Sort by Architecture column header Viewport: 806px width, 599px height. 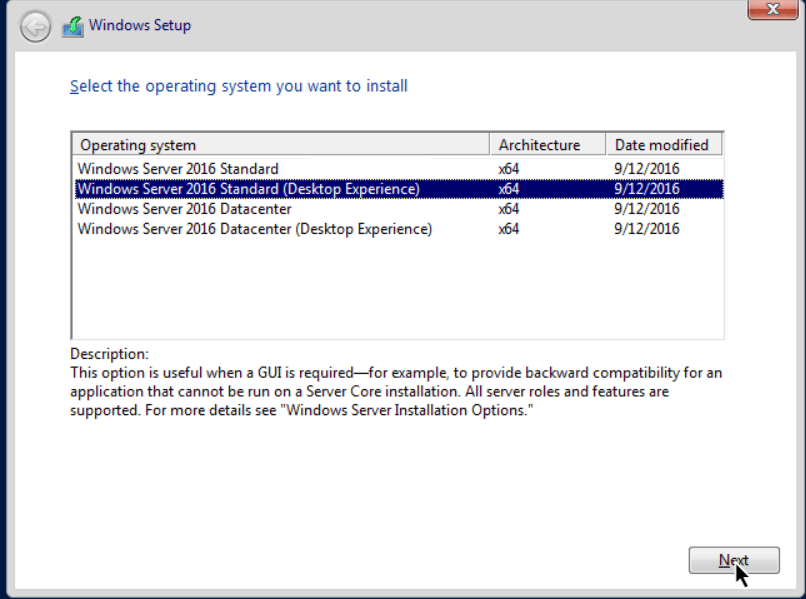[547, 145]
